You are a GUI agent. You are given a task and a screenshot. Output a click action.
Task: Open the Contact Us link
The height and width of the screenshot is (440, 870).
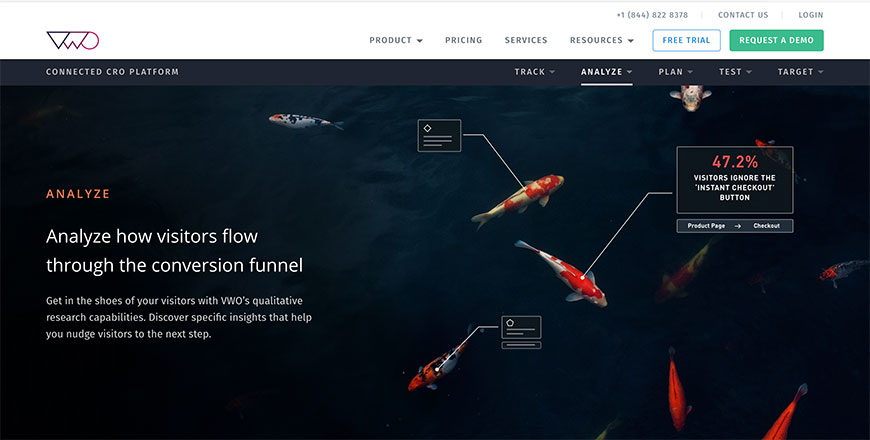[x=743, y=15]
